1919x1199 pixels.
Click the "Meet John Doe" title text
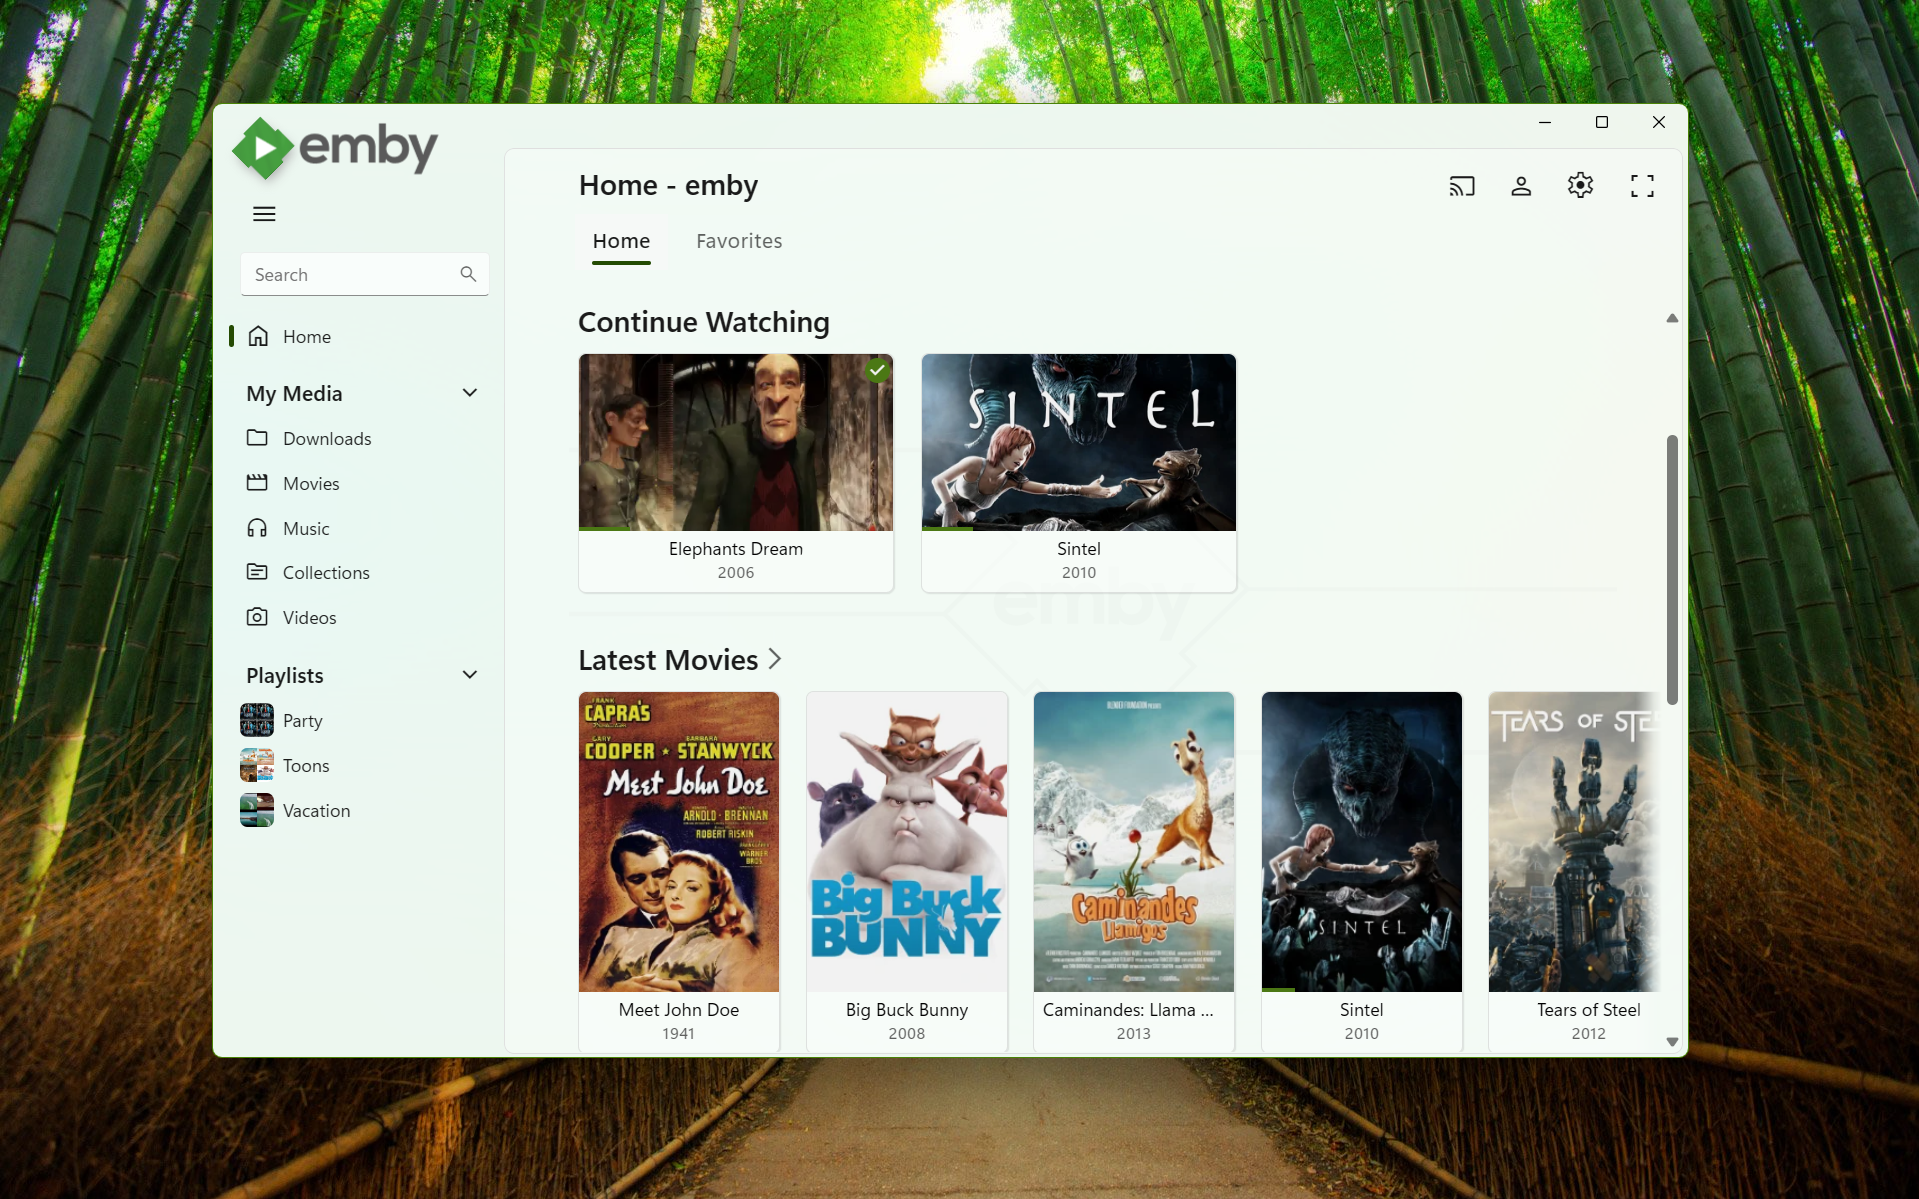click(x=679, y=1010)
